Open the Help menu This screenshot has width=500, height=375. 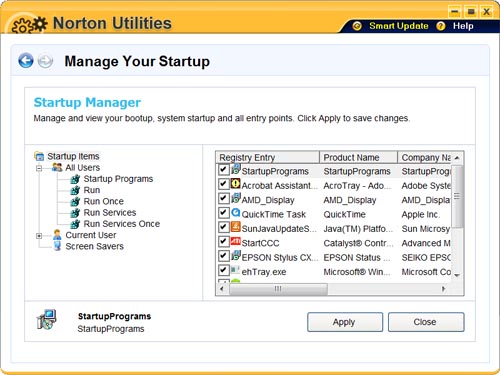(x=463, y=26)
